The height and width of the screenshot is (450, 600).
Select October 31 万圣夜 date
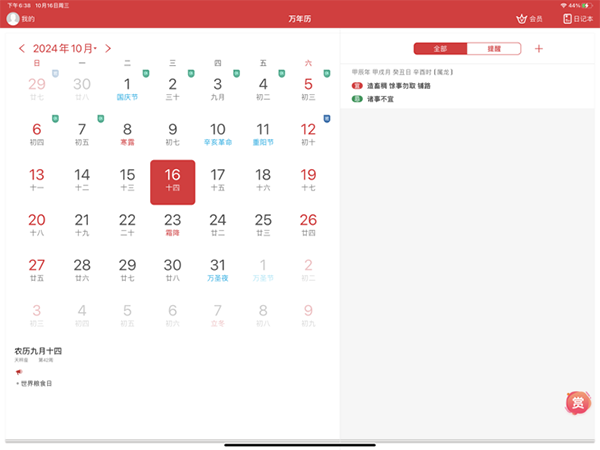pos(217,270)
